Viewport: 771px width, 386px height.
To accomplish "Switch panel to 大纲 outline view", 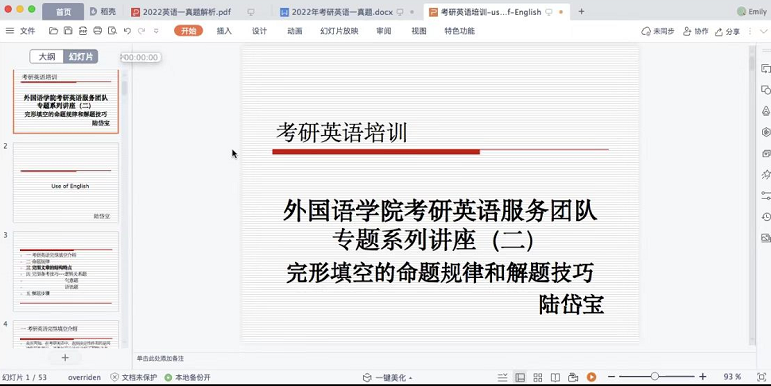I will tap(47, 57).
